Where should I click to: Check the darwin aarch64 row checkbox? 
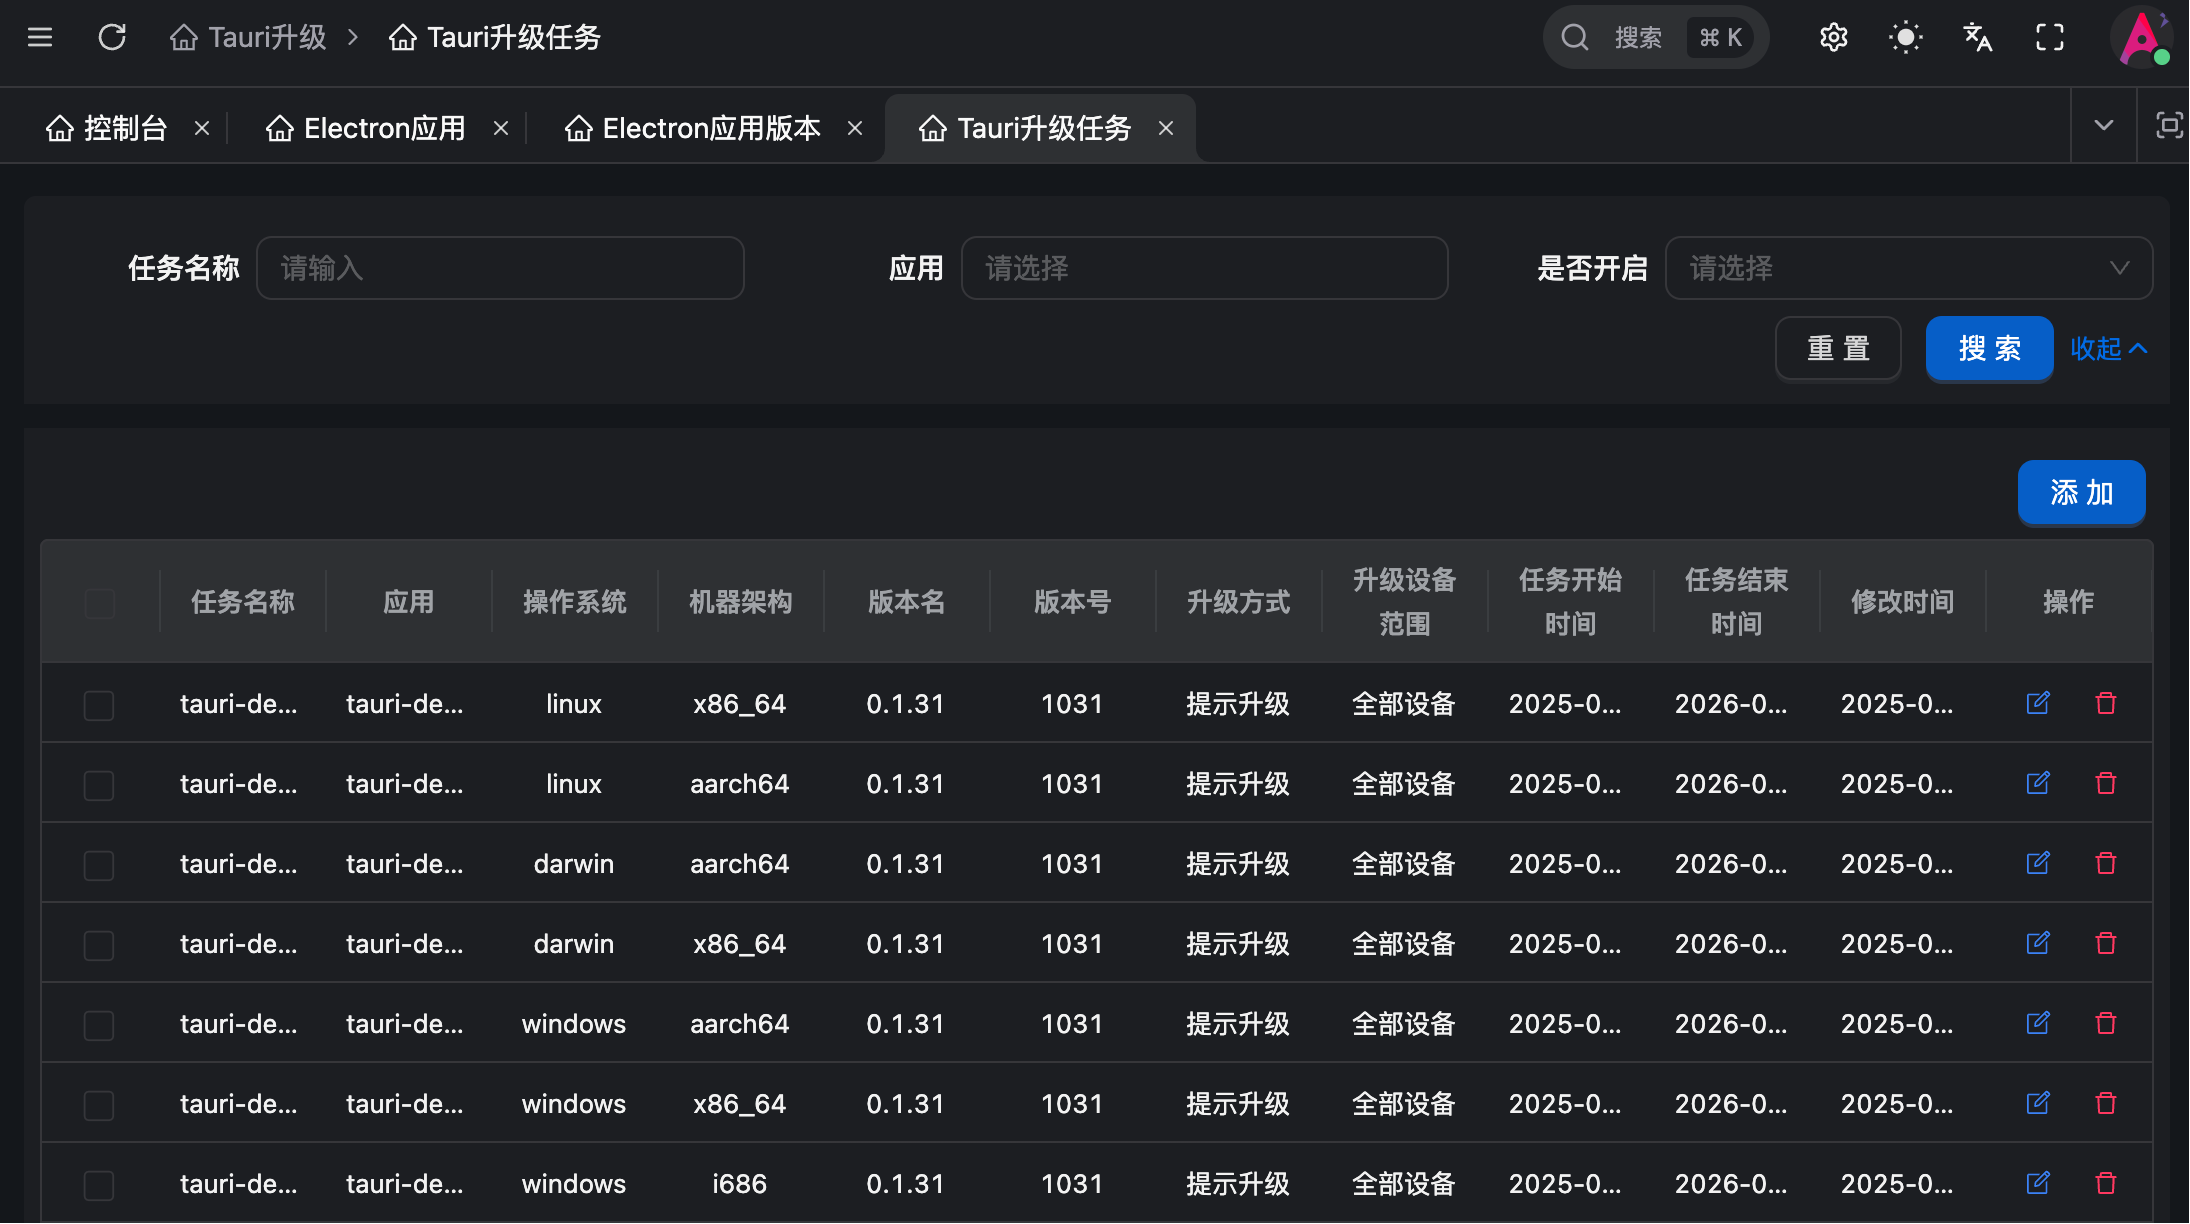coord(99,865)
